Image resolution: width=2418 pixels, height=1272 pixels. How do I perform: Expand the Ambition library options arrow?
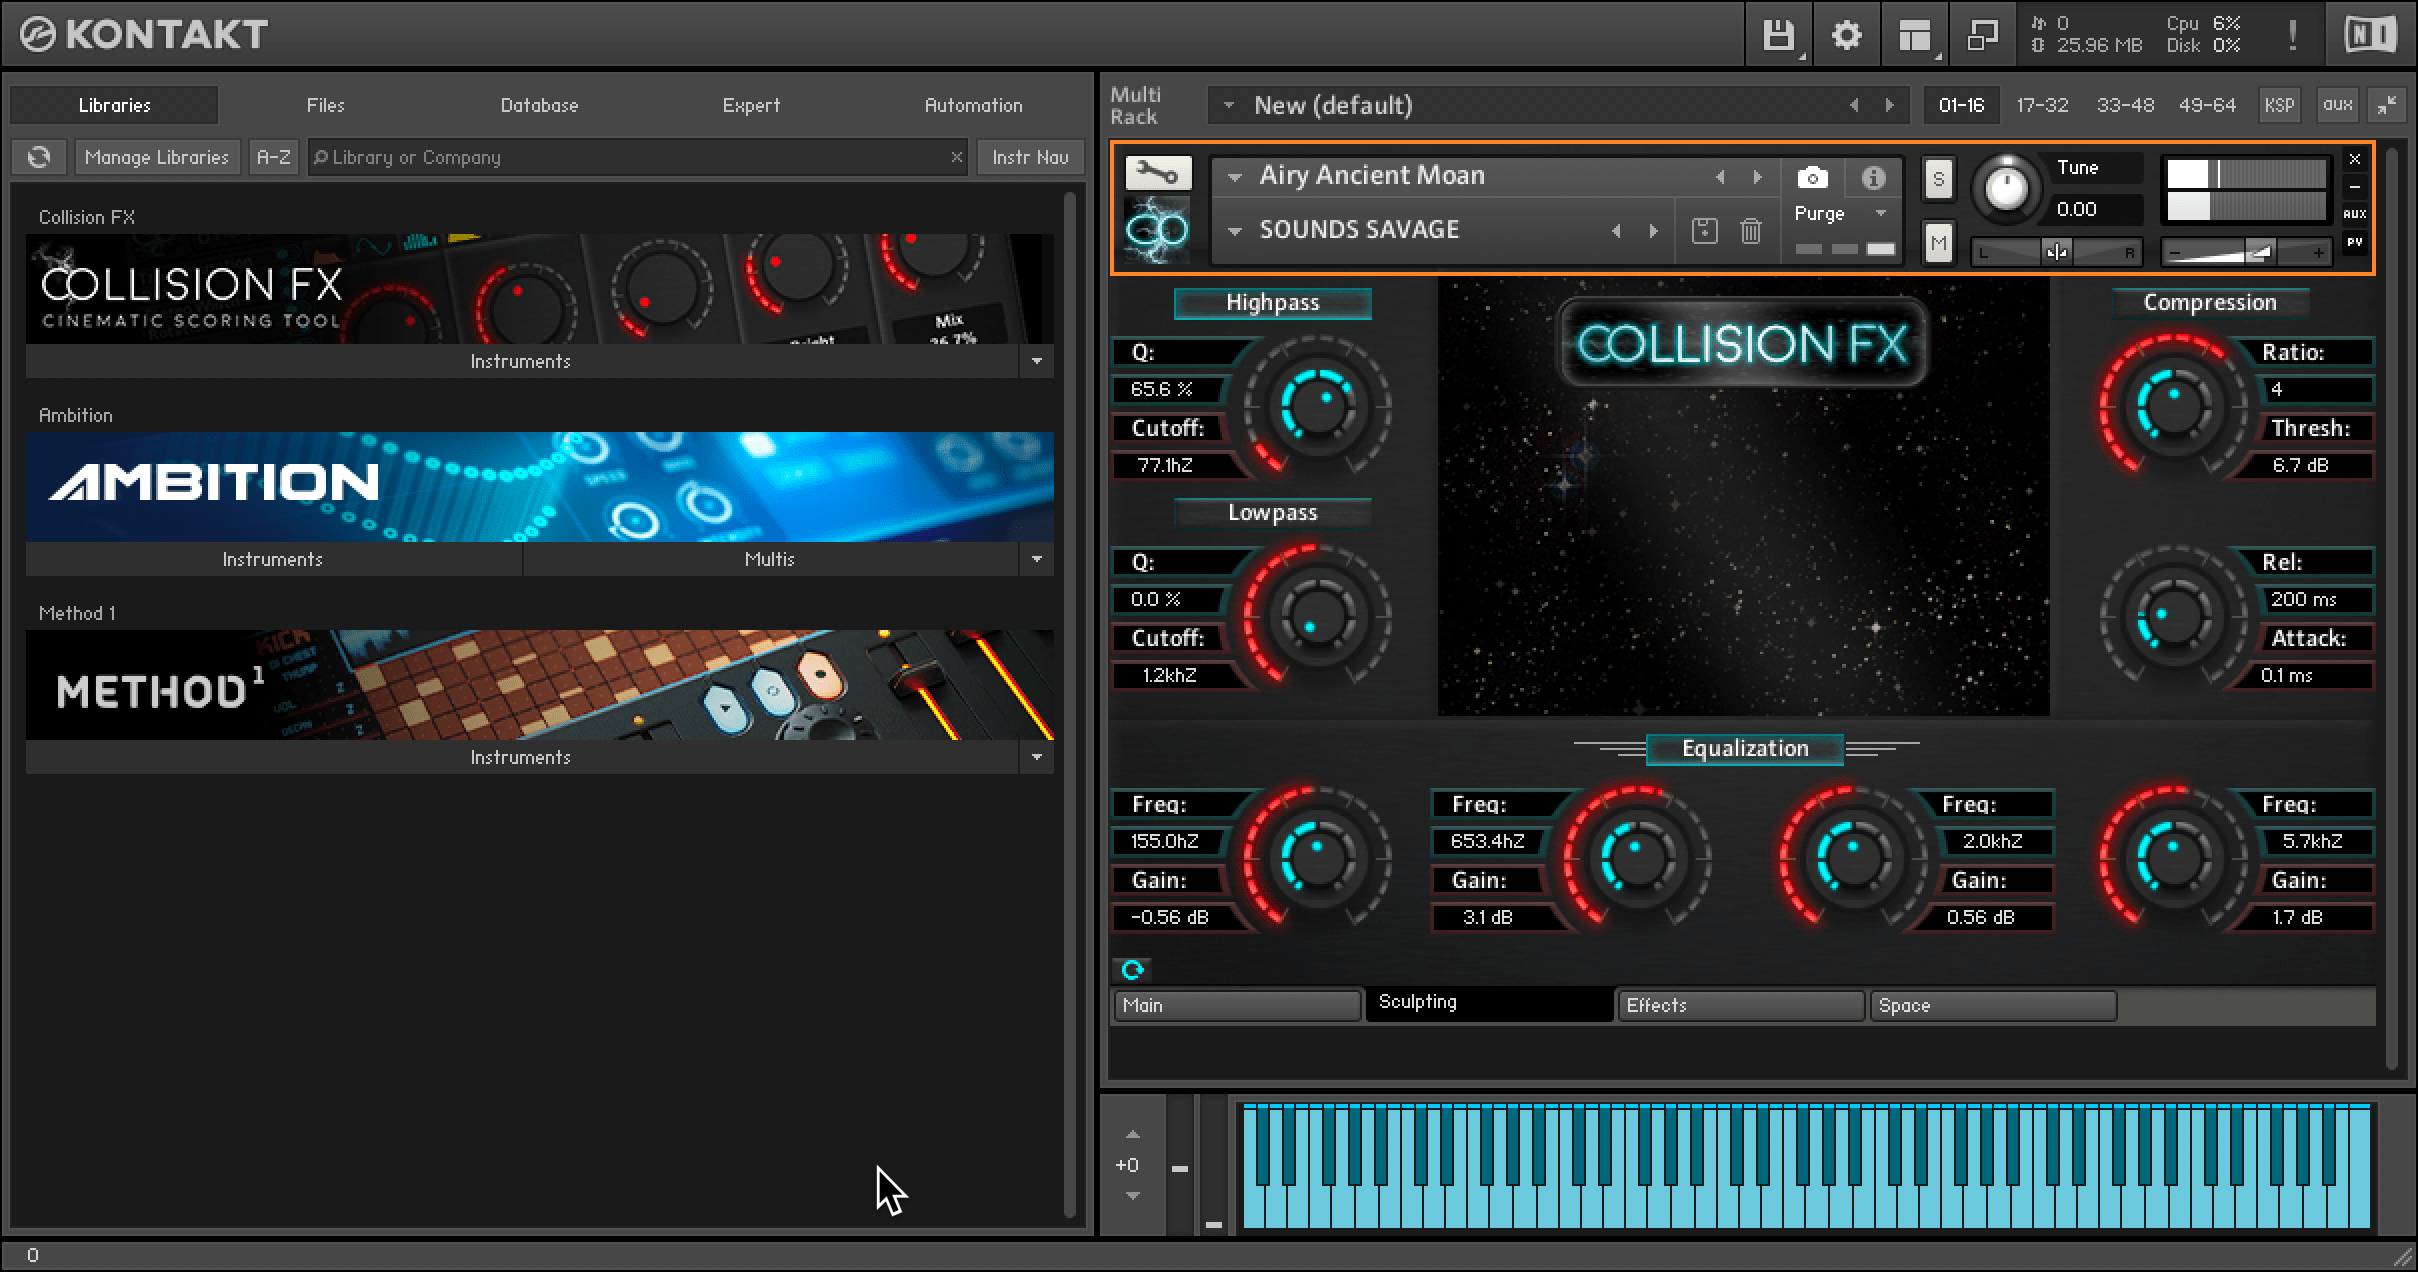click(1036, 559)
